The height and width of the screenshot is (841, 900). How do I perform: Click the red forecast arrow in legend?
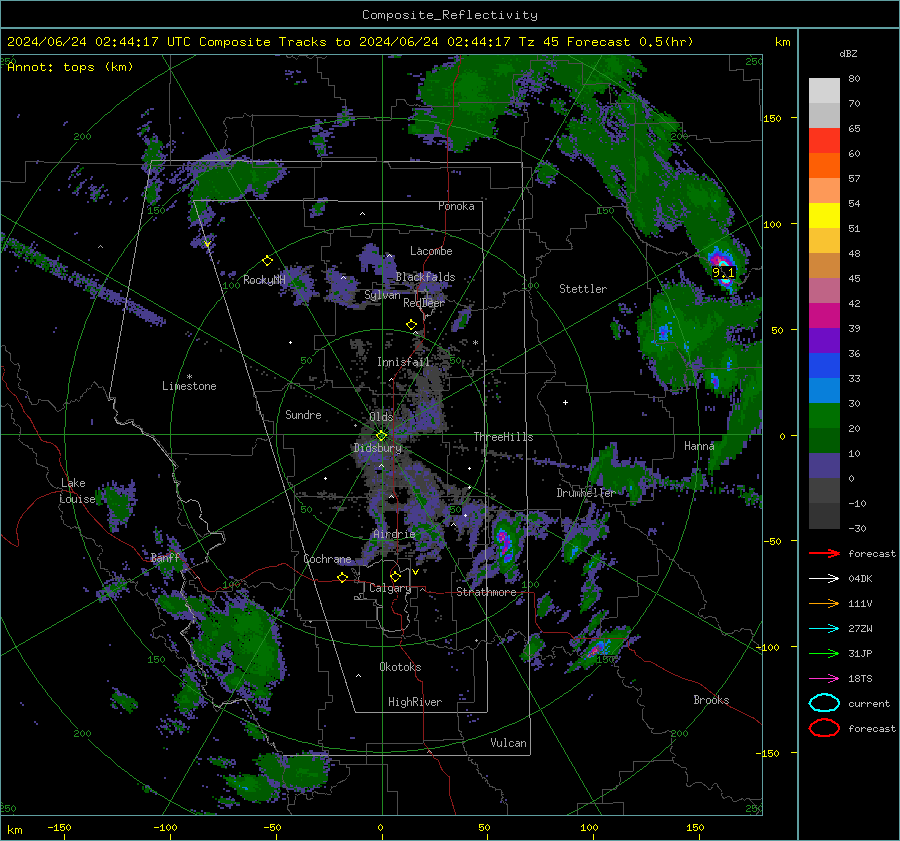[824, 553]
